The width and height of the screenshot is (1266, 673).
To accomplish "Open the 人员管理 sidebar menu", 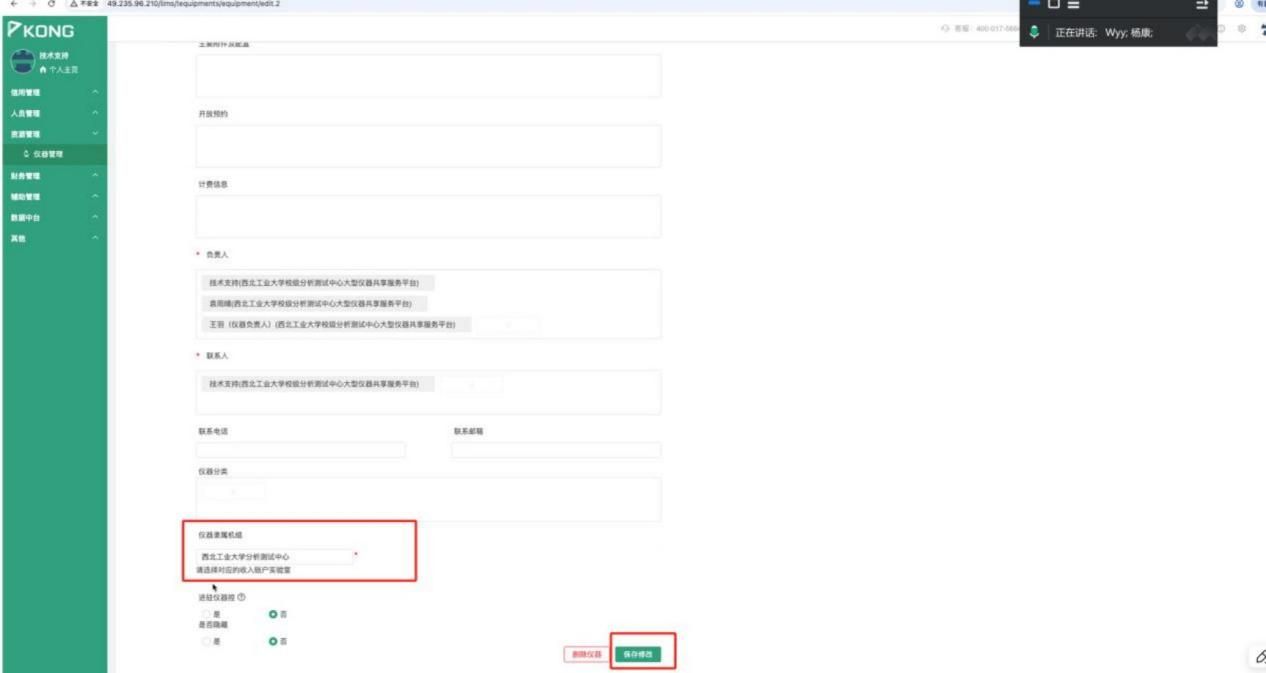I will [53, 113].
